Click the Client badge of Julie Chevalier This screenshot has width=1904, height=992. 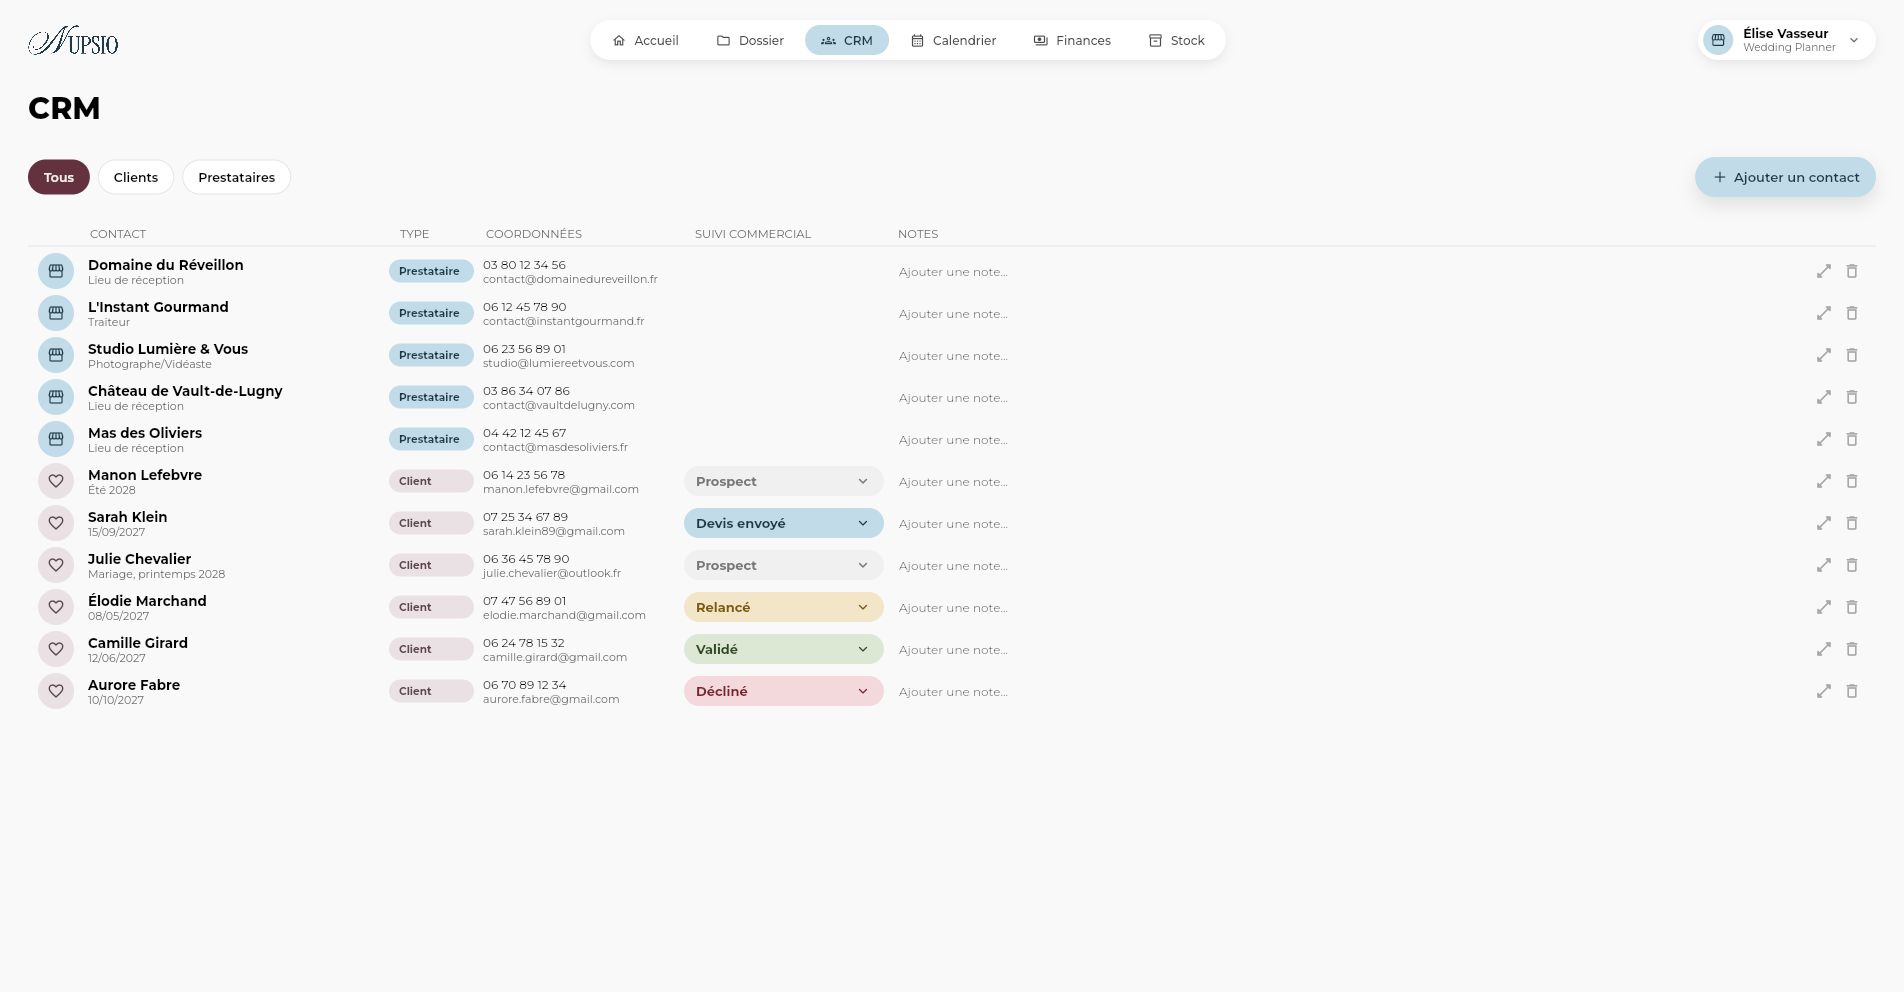pos(431,565)
